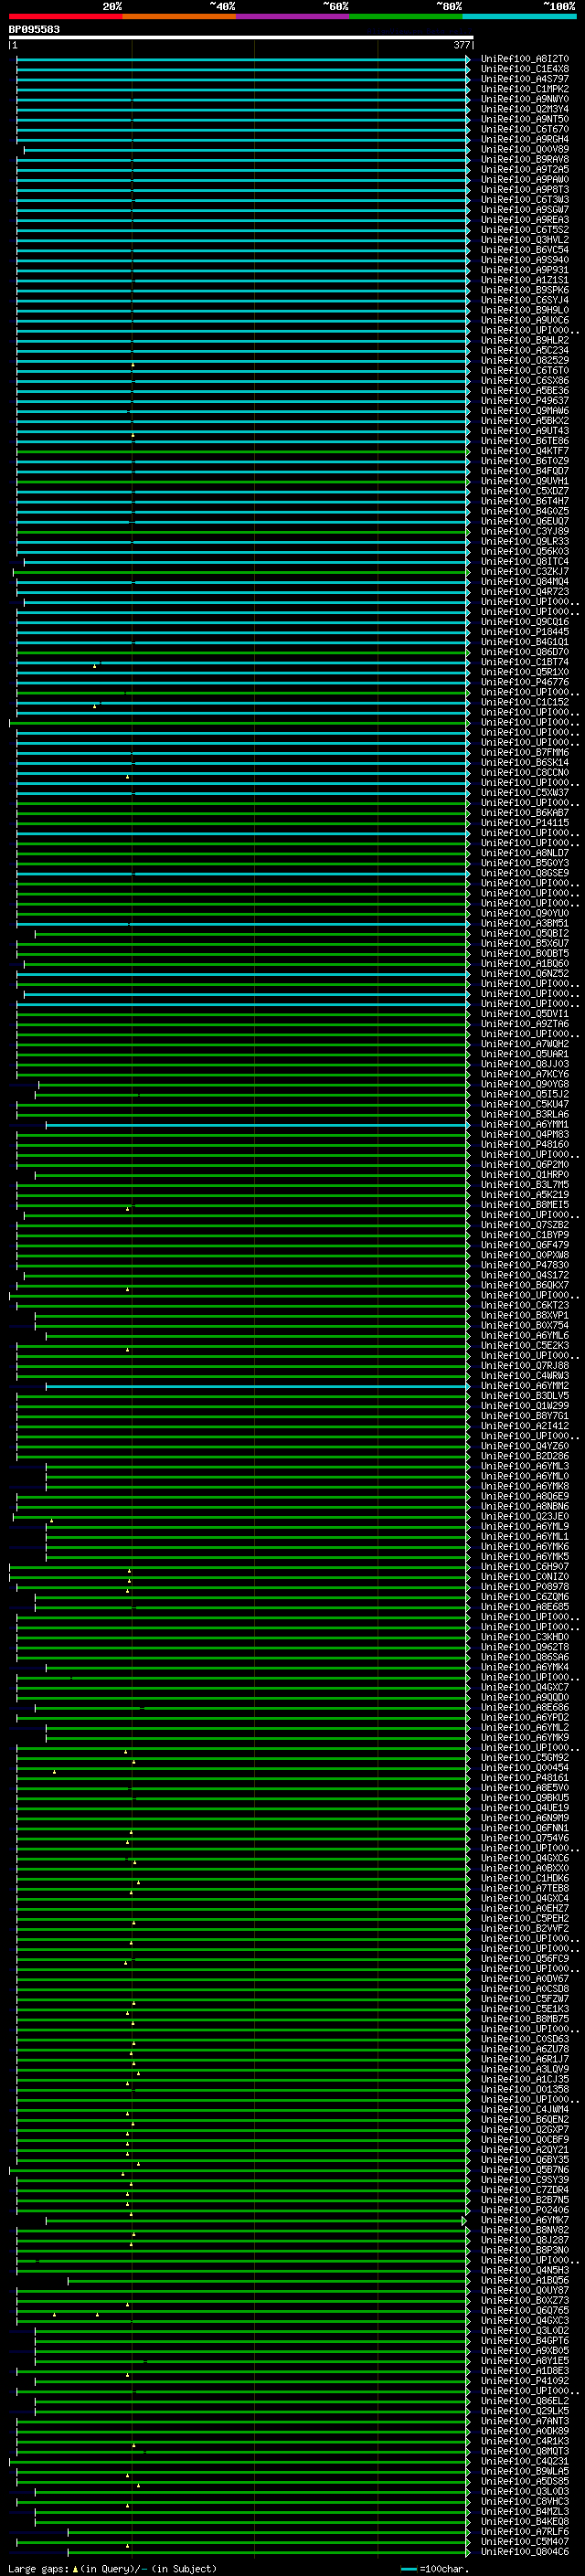Select hit UniRef100_C6T6T0
Screen dimensions: 585x2576
[525, 370]
